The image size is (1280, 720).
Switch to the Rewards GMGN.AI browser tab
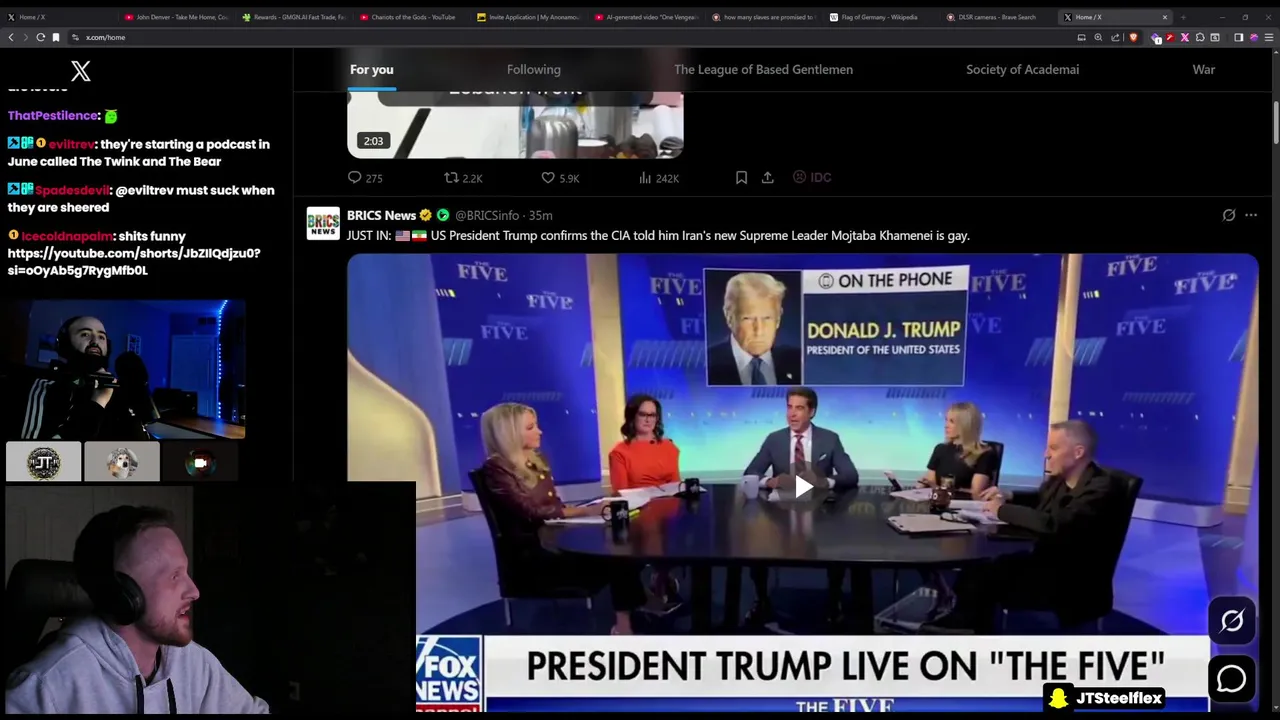coord(294,17)
